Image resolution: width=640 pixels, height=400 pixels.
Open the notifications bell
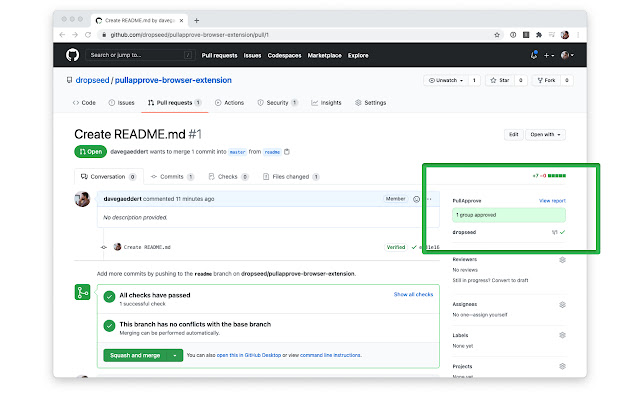(x=533, y=54)
